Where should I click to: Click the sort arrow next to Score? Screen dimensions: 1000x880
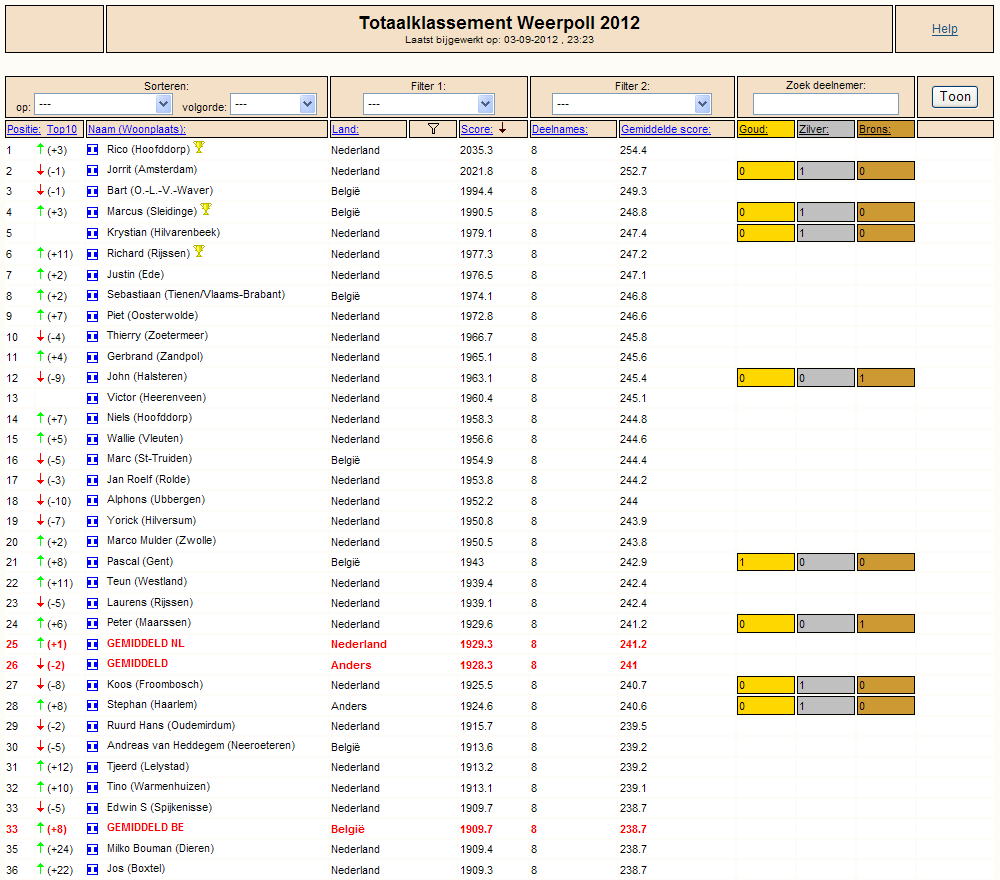503,129
